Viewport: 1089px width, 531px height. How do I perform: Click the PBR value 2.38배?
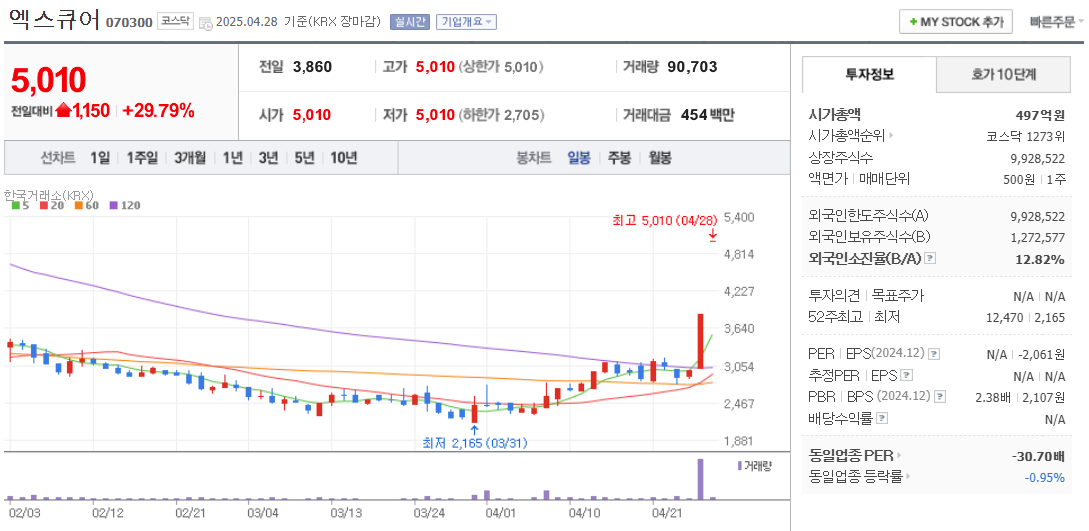pyautogui.click(x=994, y=398)
